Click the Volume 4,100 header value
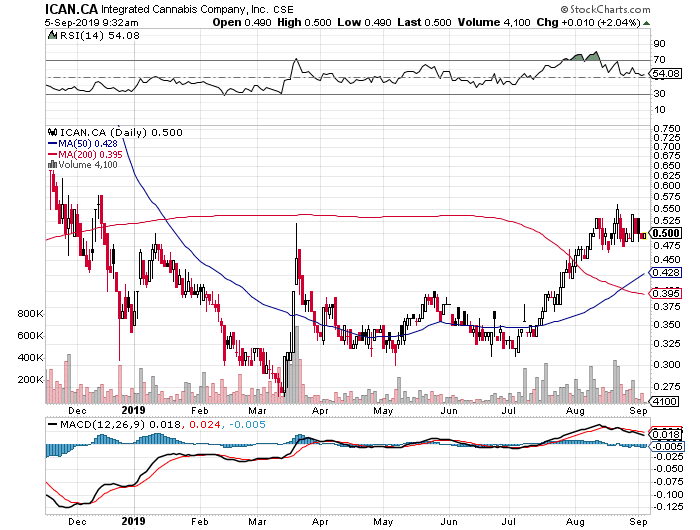 494,22
